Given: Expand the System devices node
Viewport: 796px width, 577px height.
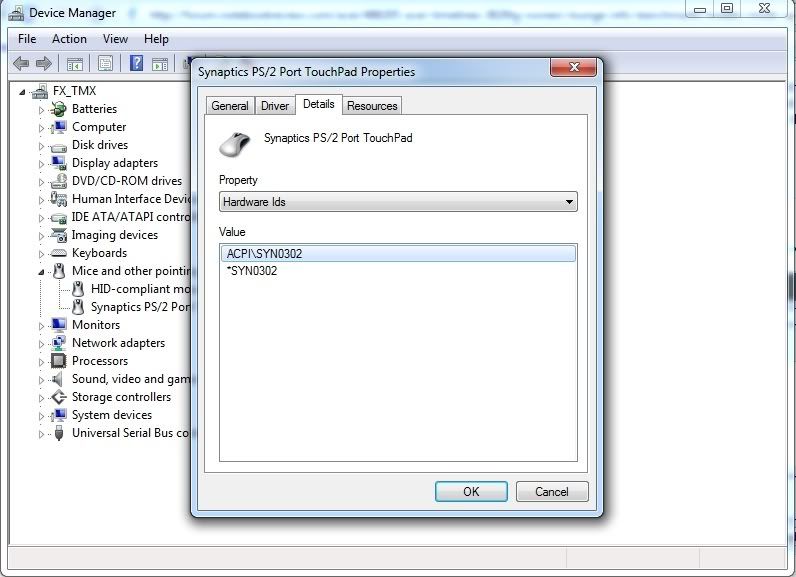Looking at the screenshot, I should tap(41, 416).
